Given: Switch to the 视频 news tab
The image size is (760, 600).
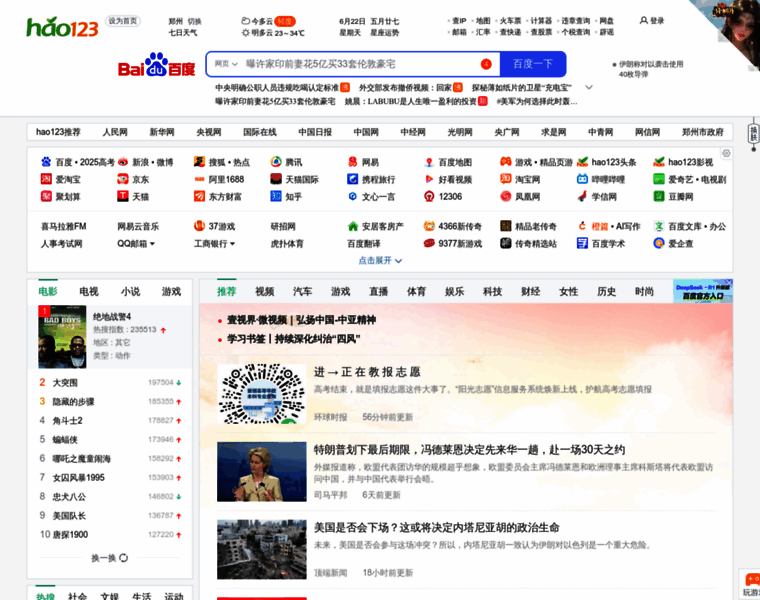Looking at the screenshot, I should coord(265,291).
